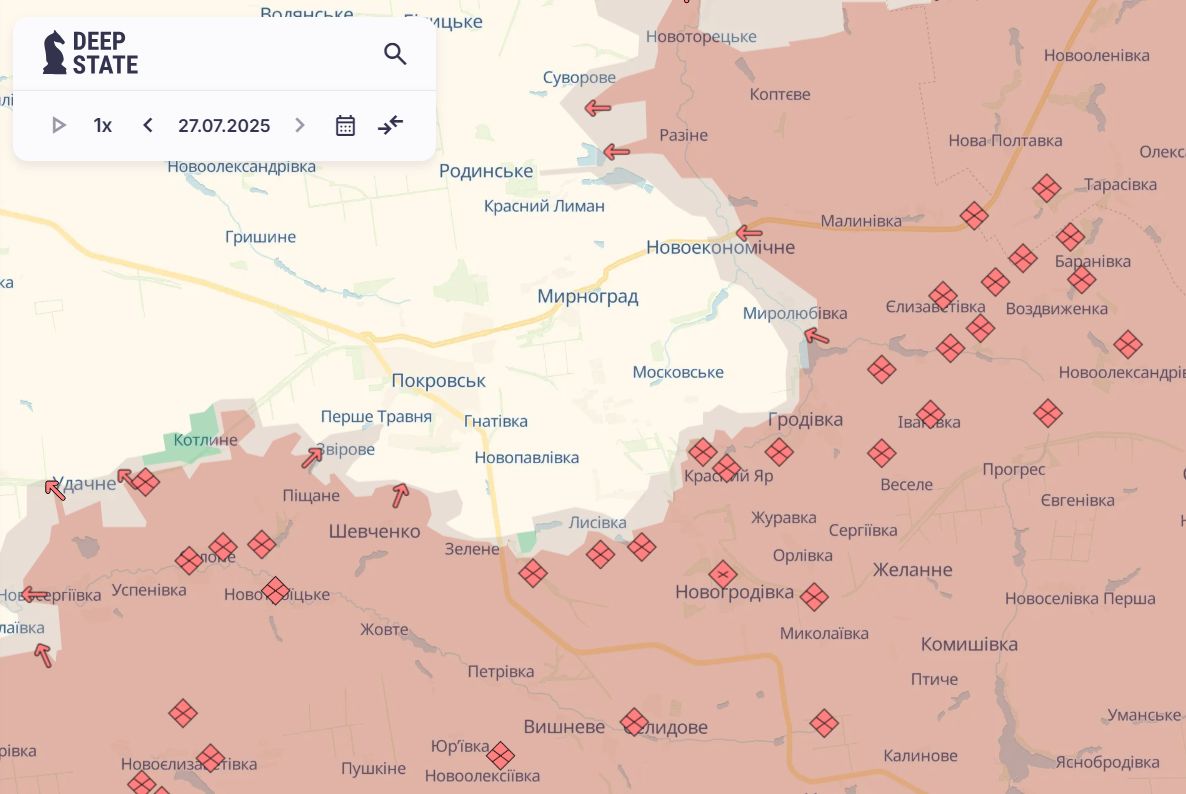1186x794 pixels.
Task: Select the unit marker above Новогродівка label
Action: 722,574
